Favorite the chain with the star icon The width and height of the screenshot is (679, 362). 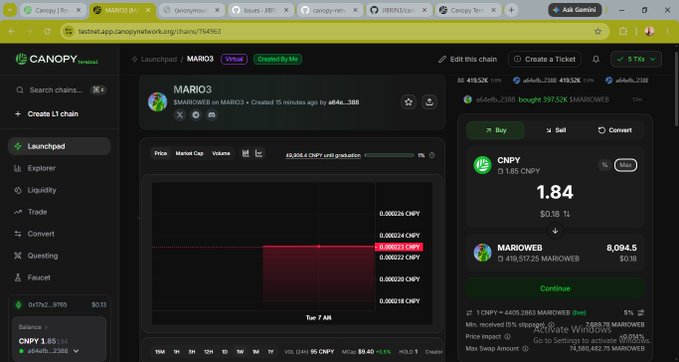(408, 102)
